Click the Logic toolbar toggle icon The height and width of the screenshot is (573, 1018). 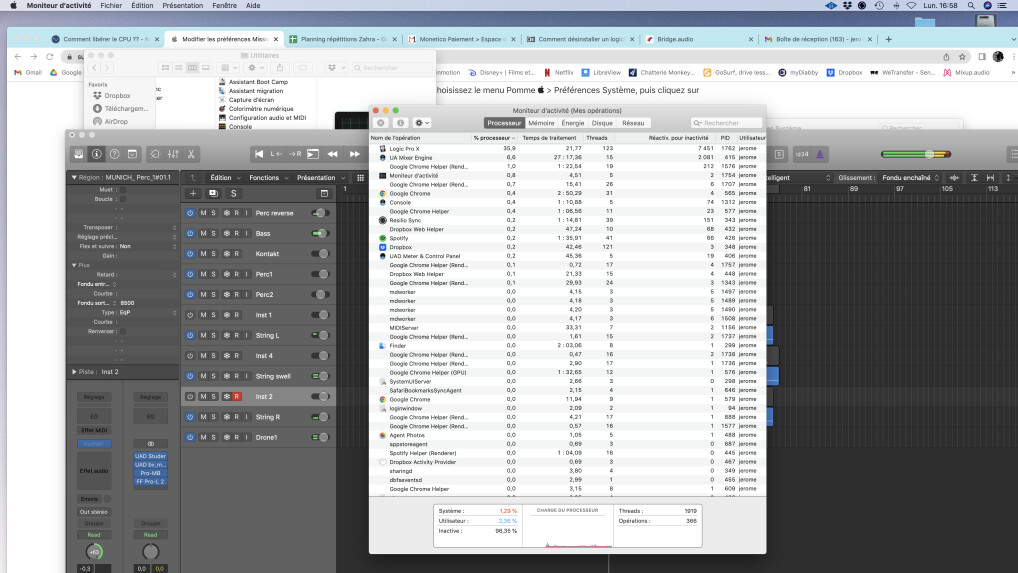click(x=132, y=154)
